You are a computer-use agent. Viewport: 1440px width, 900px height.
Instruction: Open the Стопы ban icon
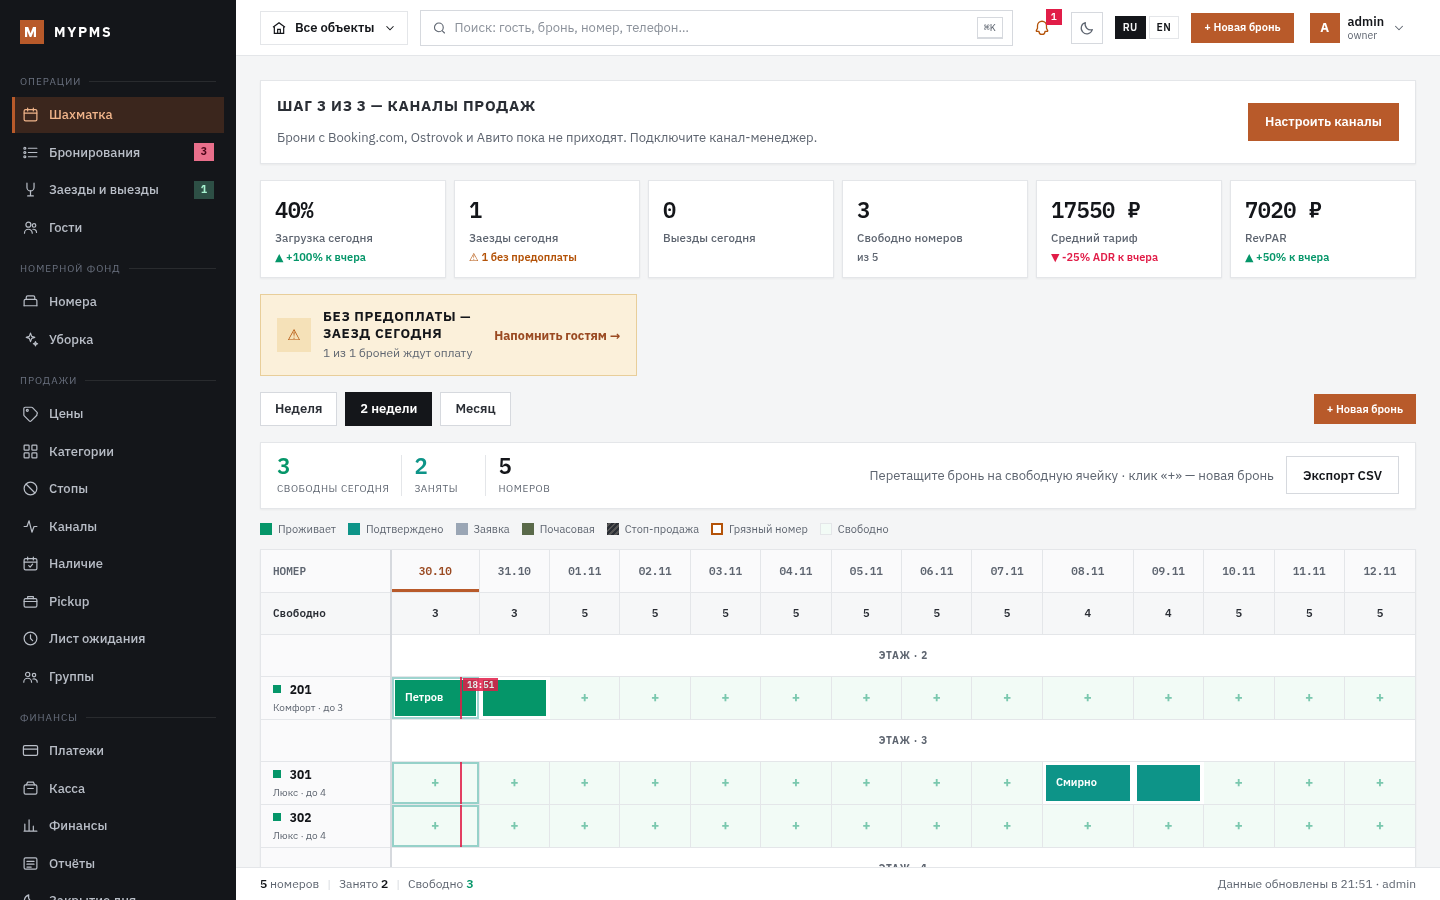tap(31, 489)
